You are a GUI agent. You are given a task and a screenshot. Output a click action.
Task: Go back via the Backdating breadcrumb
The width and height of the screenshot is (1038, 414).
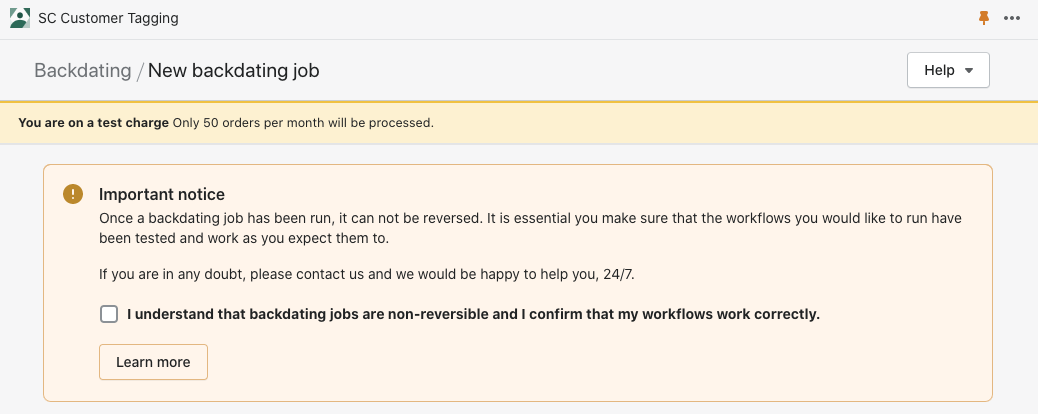(83, 70)
